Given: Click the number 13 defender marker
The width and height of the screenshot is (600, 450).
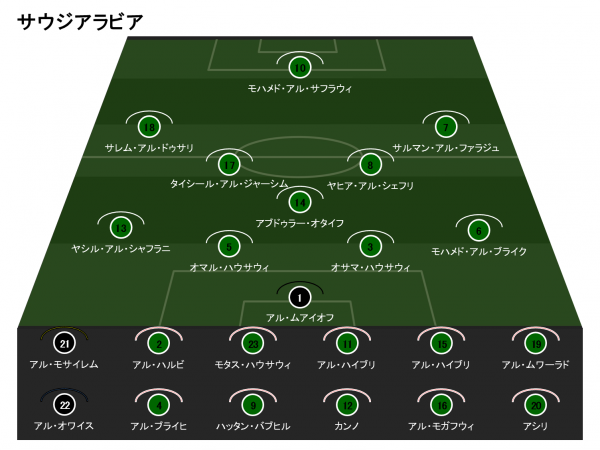Looking at the screenshot, I should tap(121, 228).
